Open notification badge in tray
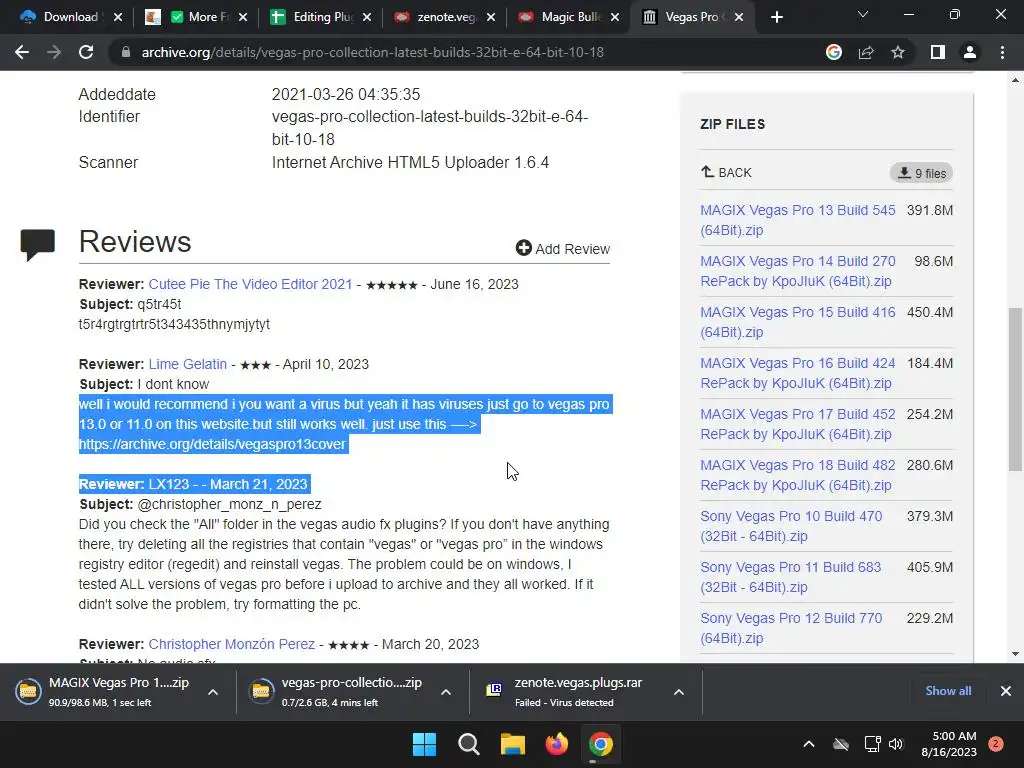 click(996, 744)
